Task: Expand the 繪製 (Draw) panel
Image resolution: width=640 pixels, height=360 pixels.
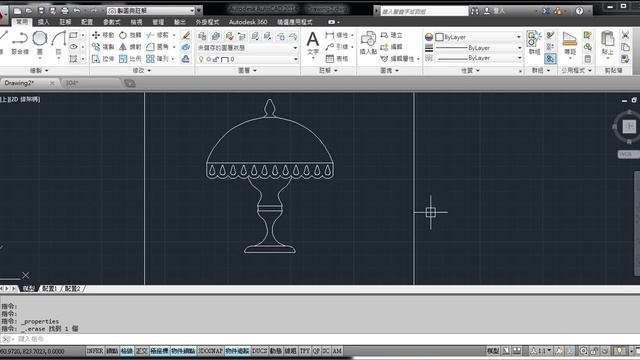Action: (39, 70)
